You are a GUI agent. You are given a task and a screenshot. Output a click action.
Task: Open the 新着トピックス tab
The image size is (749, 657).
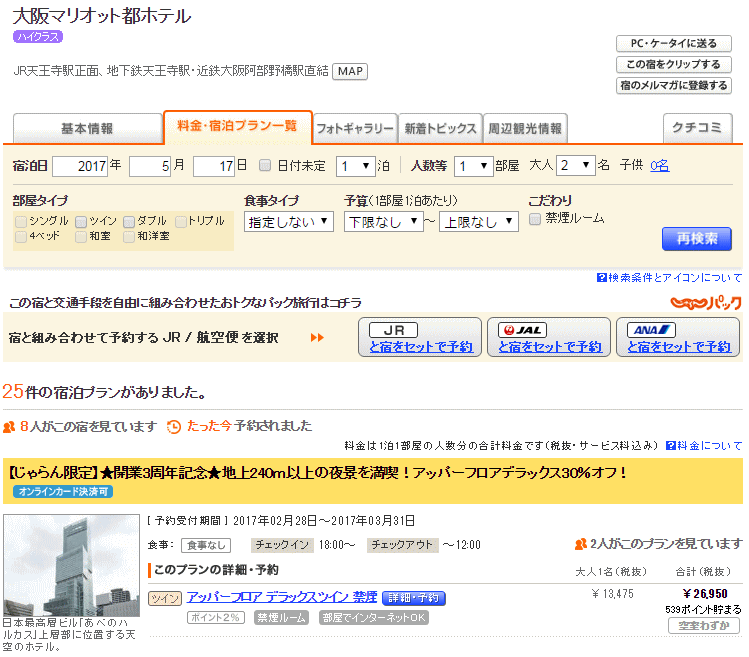tap(440, 128)
